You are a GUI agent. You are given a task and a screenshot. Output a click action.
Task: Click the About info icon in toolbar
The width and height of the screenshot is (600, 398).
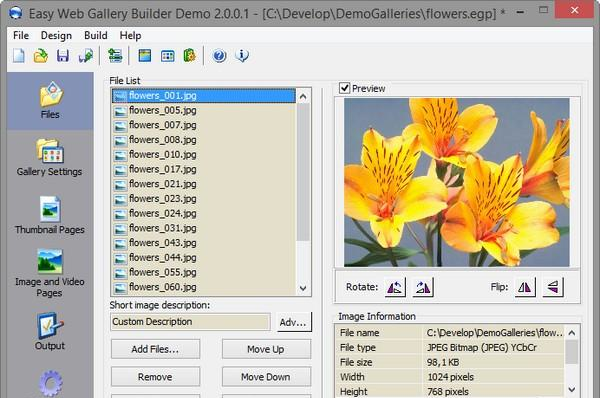pos(242,56)
